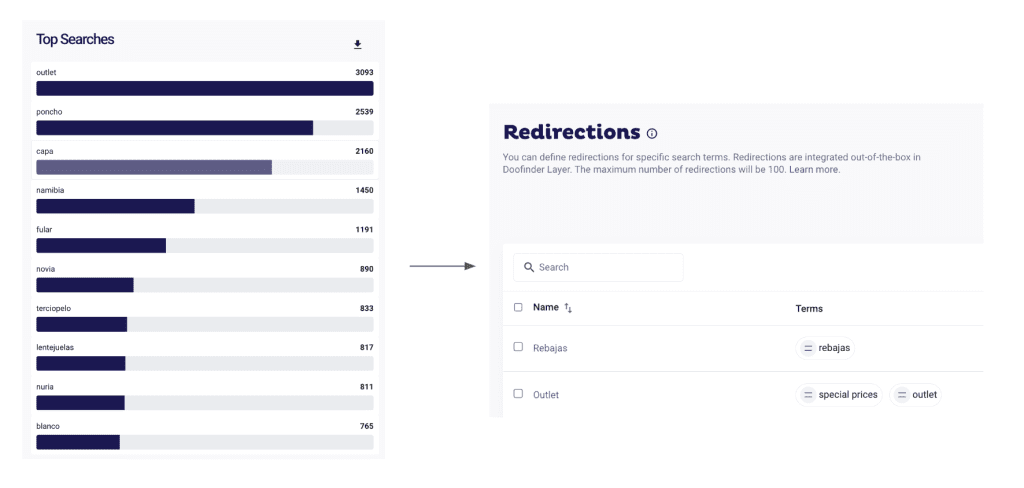The image size is (1024, 488).
Task: Open the Outlet redirection
Action: click(x=546, y=395)
